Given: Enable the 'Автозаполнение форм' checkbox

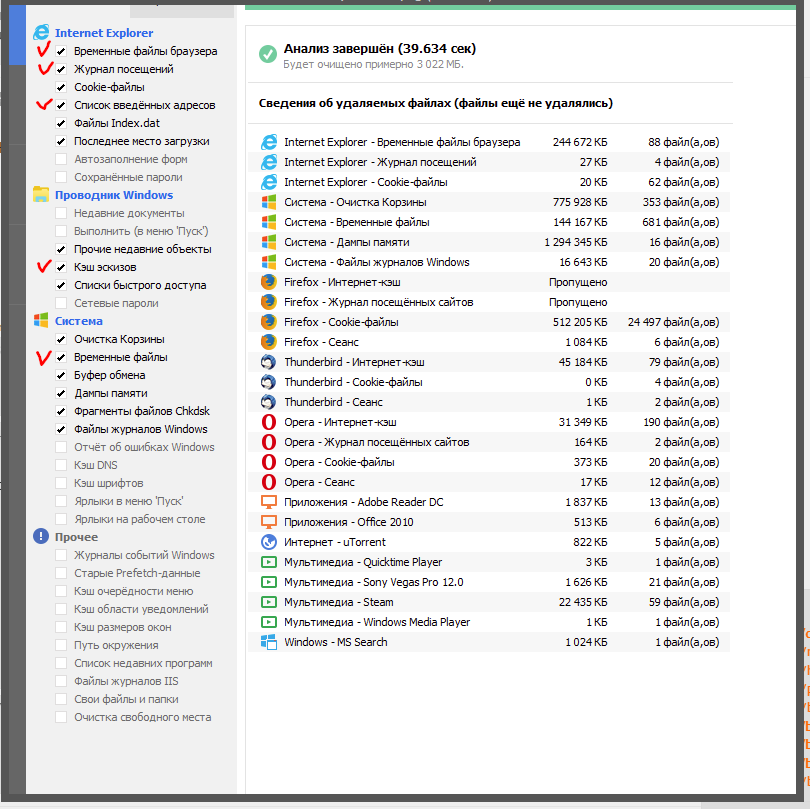Looking at the screenshot, I should pyautogui.click(x=61, y=159).
